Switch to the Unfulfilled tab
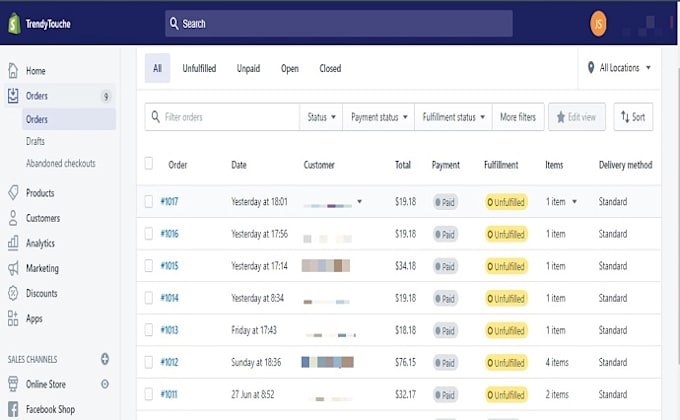Image resolution: width=680 pixels, height=420 pixels. pos(199,68)
